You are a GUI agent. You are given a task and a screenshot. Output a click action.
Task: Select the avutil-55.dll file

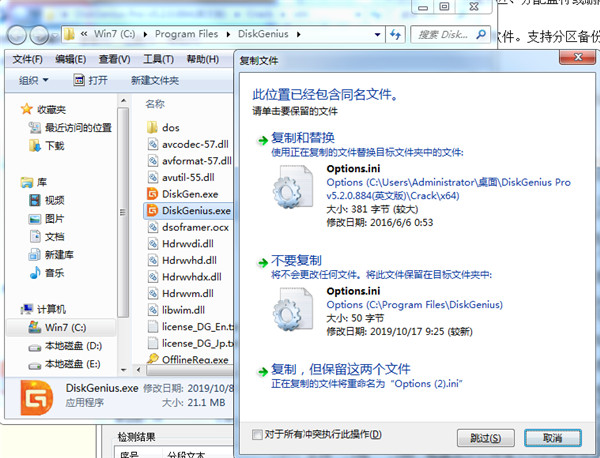(x=181, y=177)
